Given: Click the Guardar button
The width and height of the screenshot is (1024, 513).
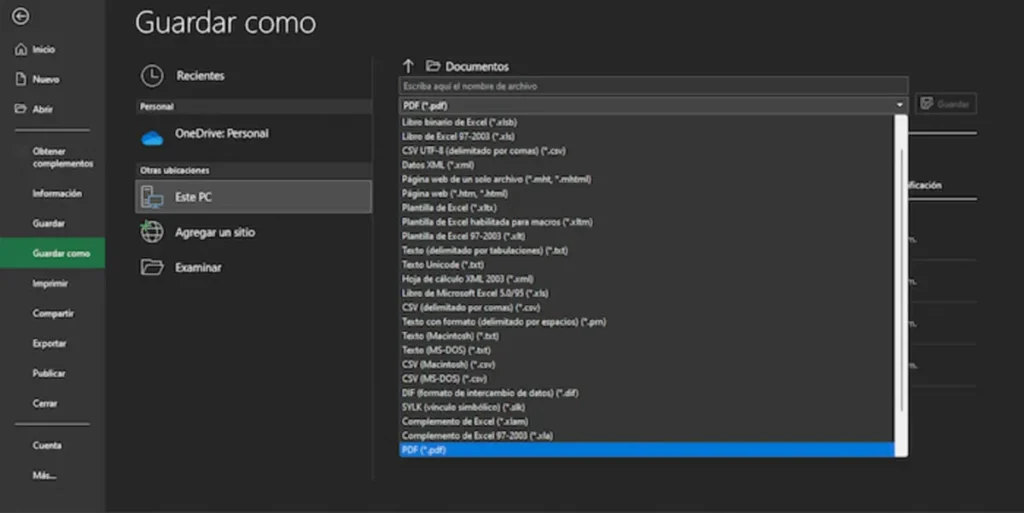Looking at the screenshot, I should 946,104.
